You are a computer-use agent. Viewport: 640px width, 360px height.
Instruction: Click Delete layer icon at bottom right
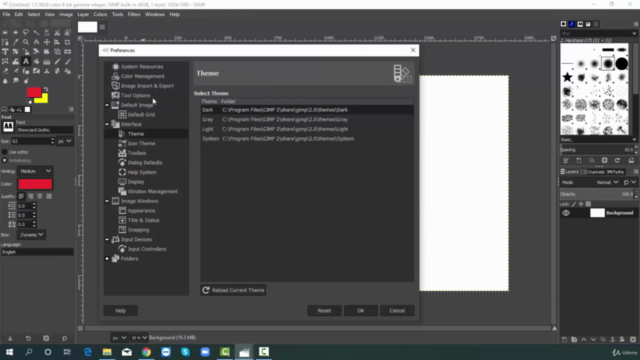tap(633, 339)
